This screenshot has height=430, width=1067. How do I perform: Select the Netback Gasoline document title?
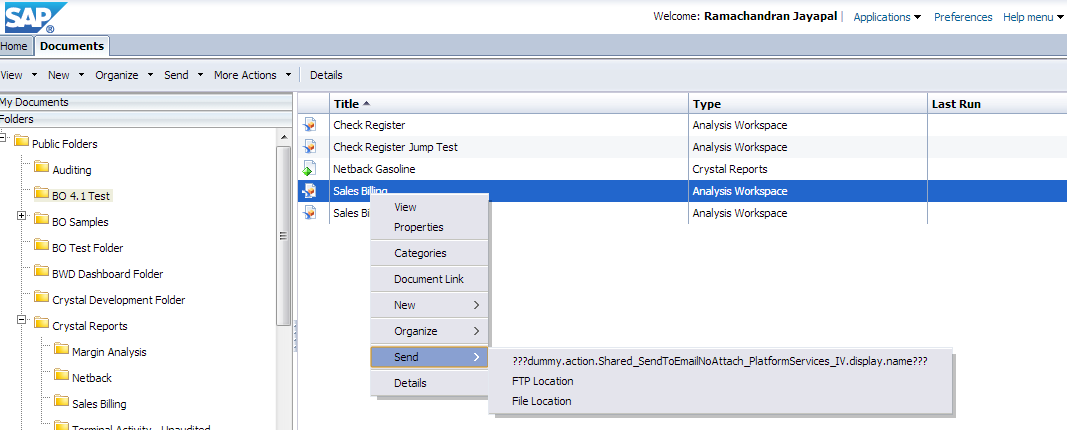click(374, 169)
